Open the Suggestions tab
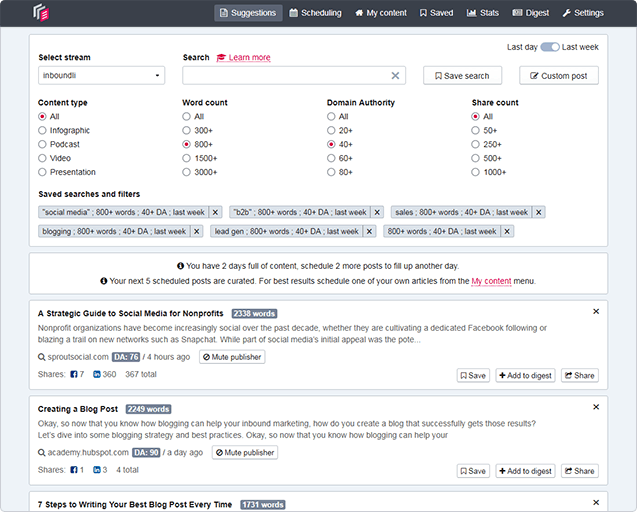The width and height of the screenshot is (637, 512). coord(248,13)
